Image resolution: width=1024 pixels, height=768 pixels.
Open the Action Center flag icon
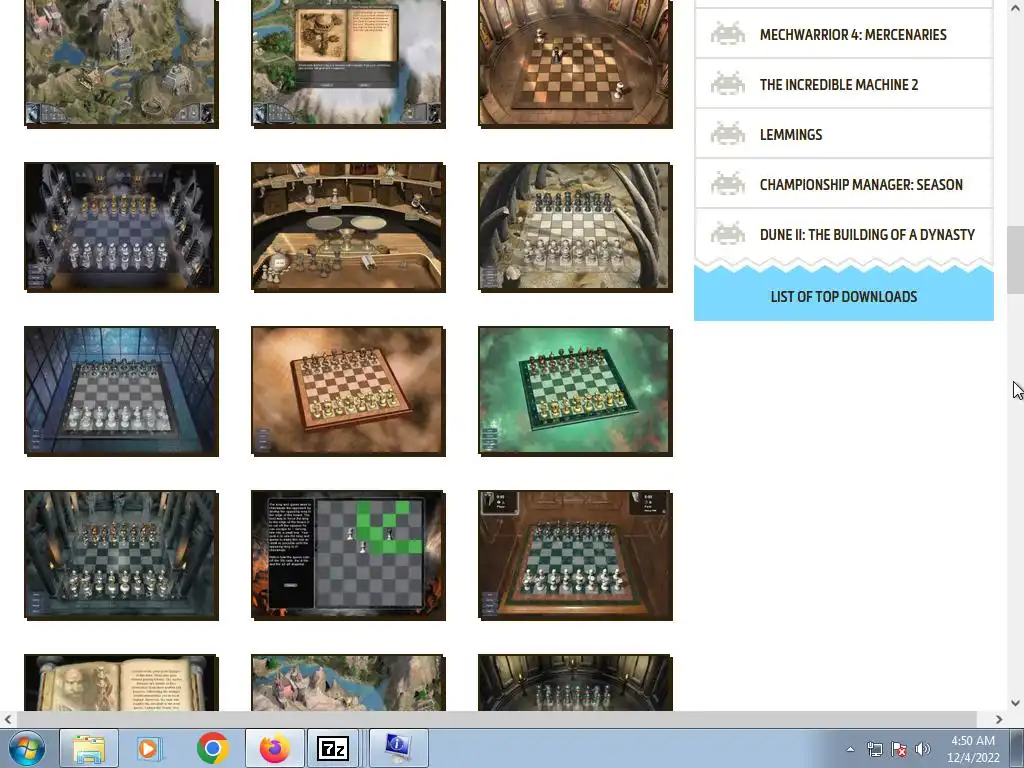[899, 749]
